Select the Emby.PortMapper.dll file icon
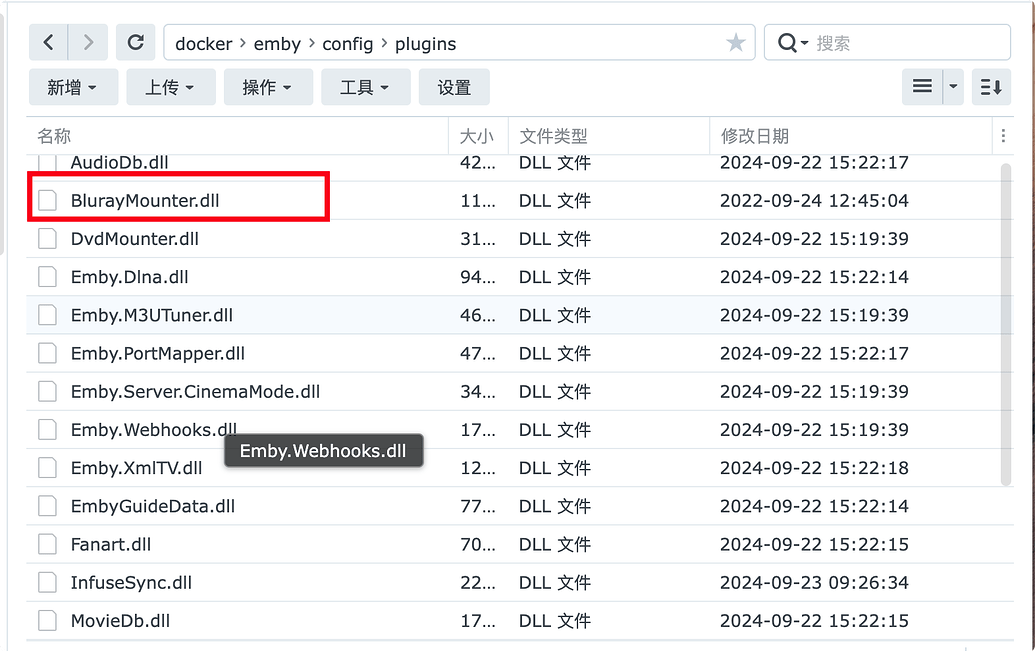 click(x=48, y=353)
